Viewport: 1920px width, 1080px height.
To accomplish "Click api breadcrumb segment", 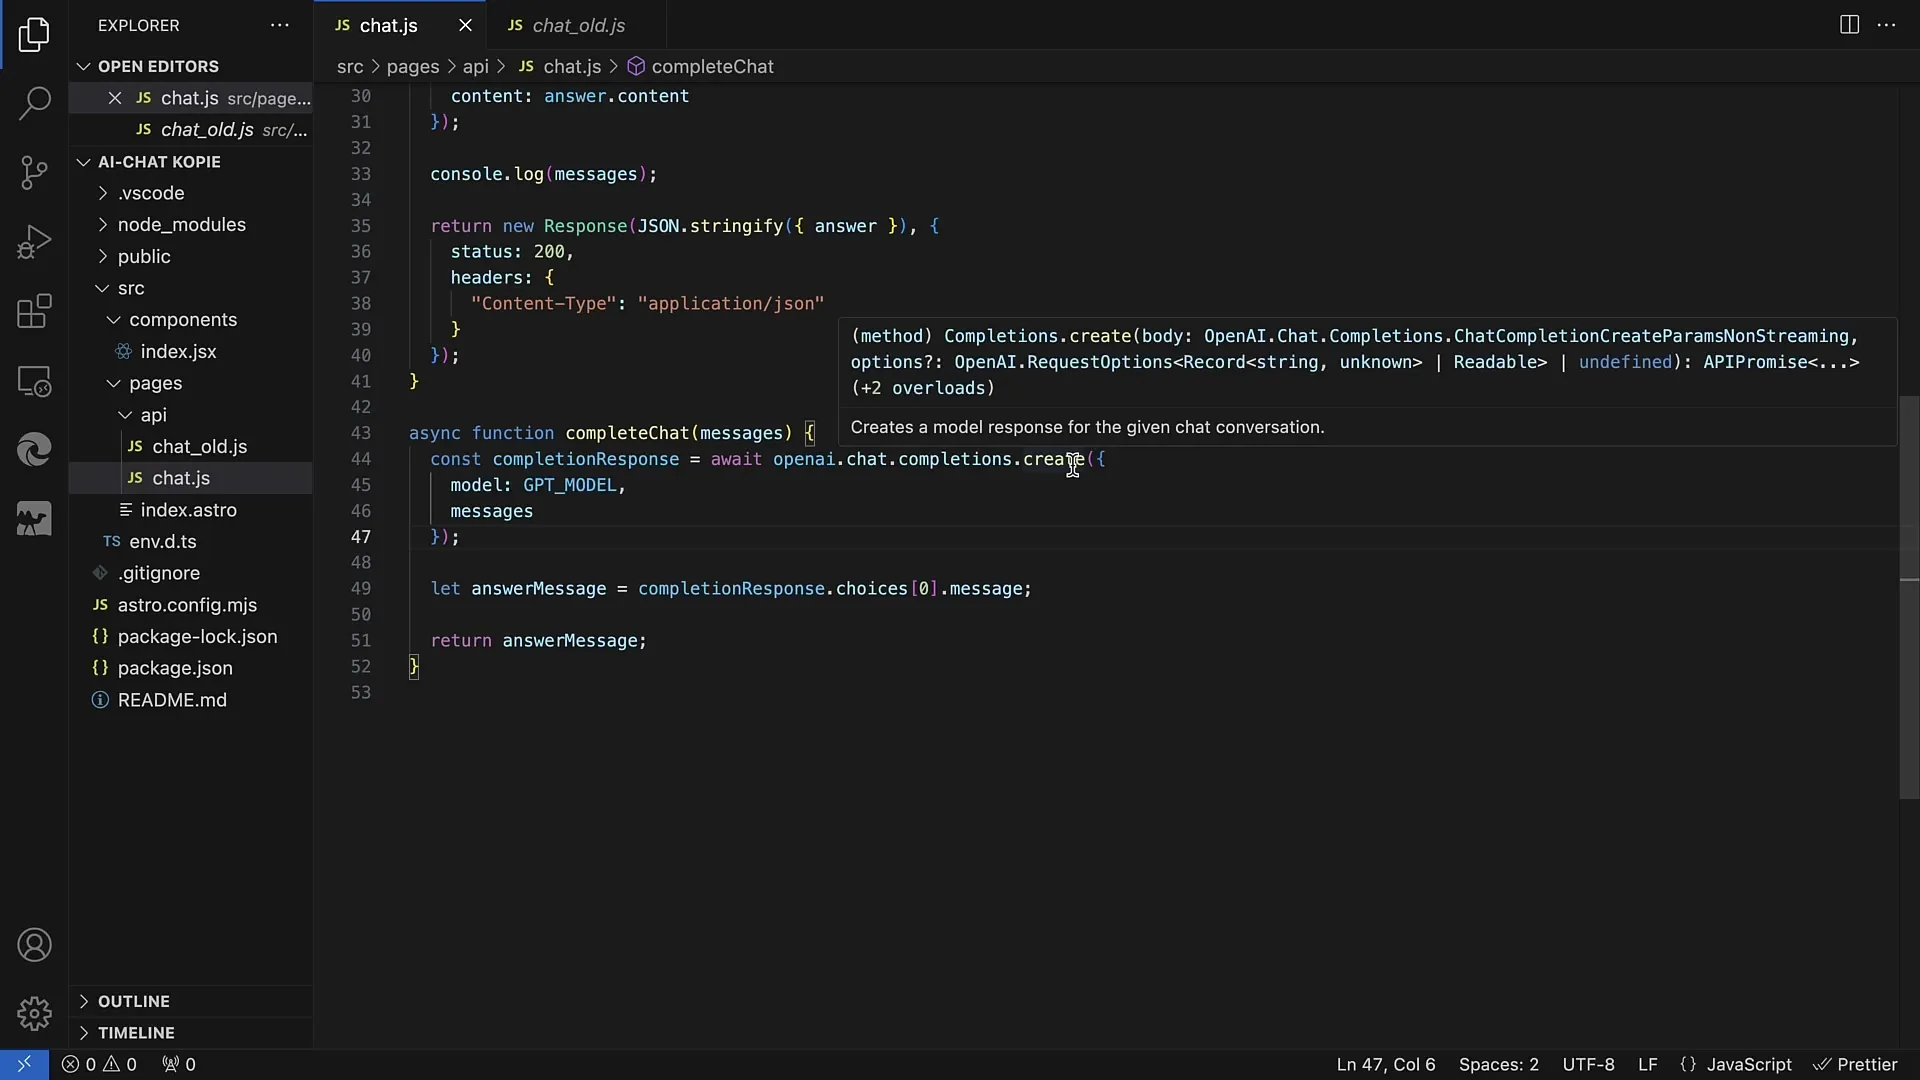I will [476, 66].
